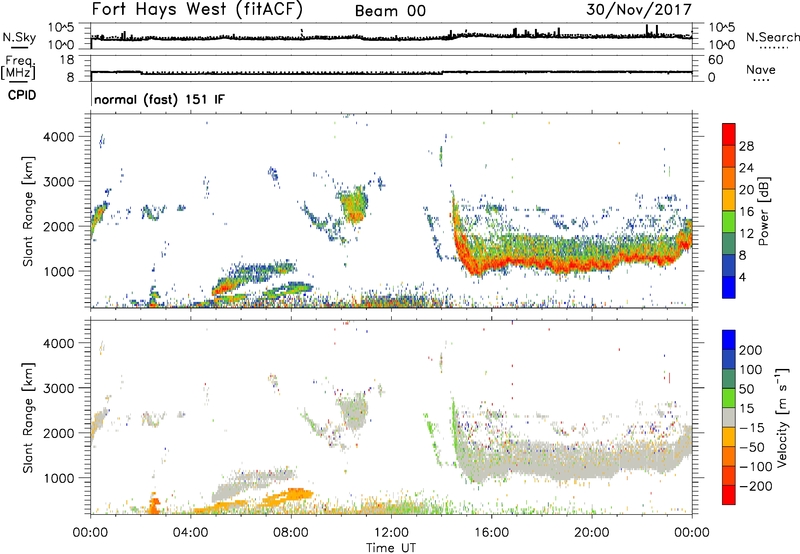Select the "N.Search" legend label

tap(772, 37)
